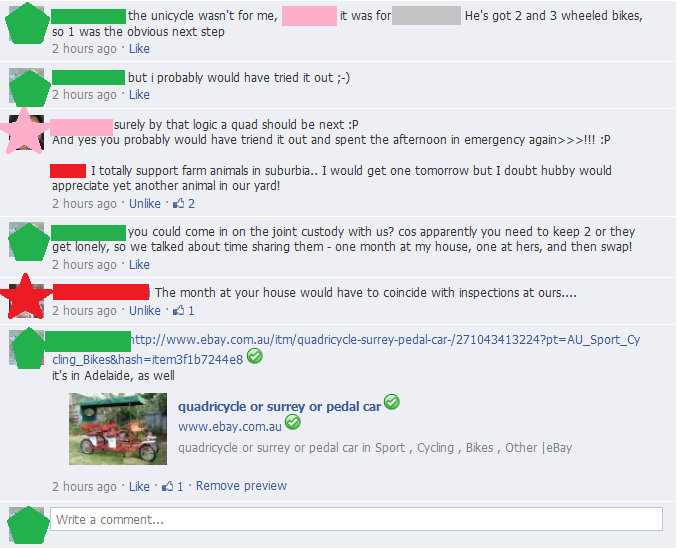Image resolution: width=679 pixels, height=550 pixels.
Task: Click the thumbs-up icon with count 2
Action: (x=178, y=203)
